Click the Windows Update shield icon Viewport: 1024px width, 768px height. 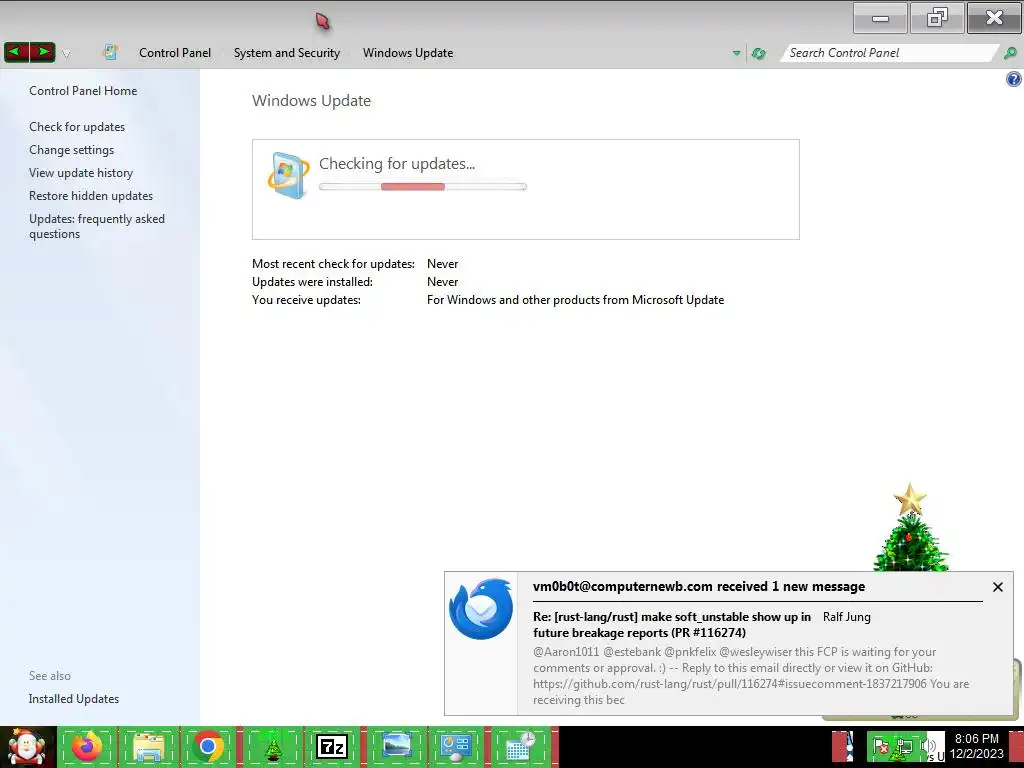coord(287,175)
